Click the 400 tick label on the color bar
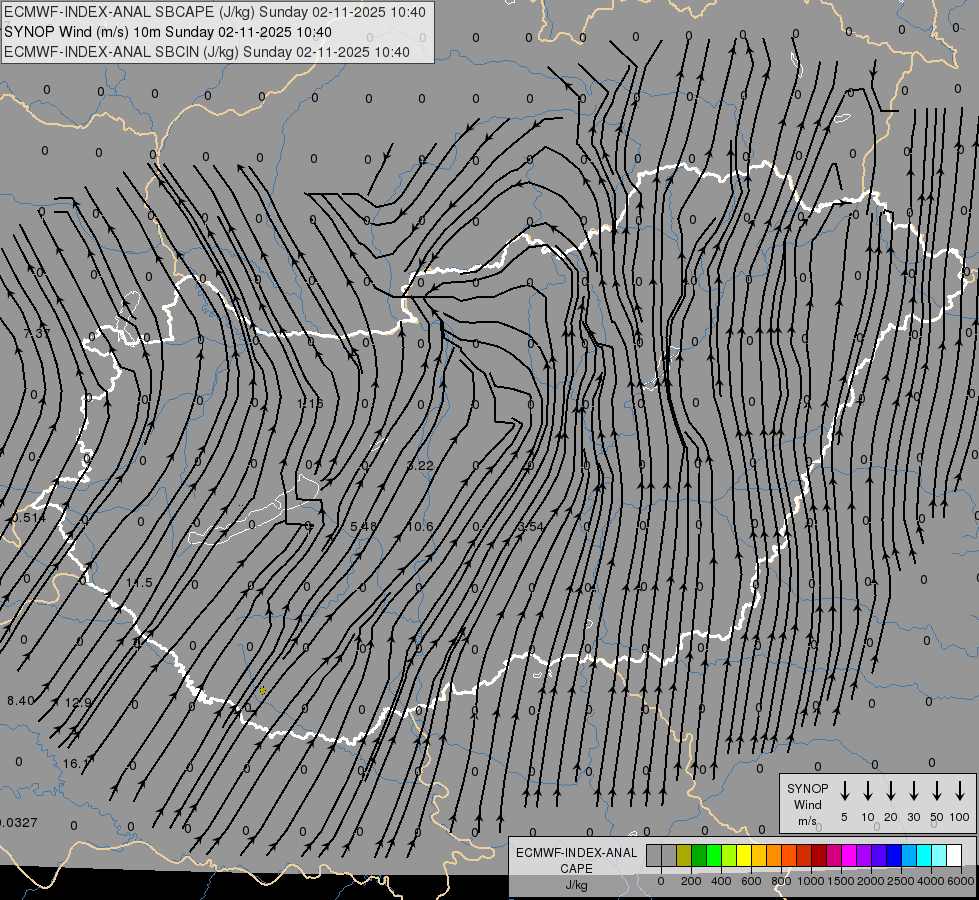The image size is (979, 900). tap(721, 881)
